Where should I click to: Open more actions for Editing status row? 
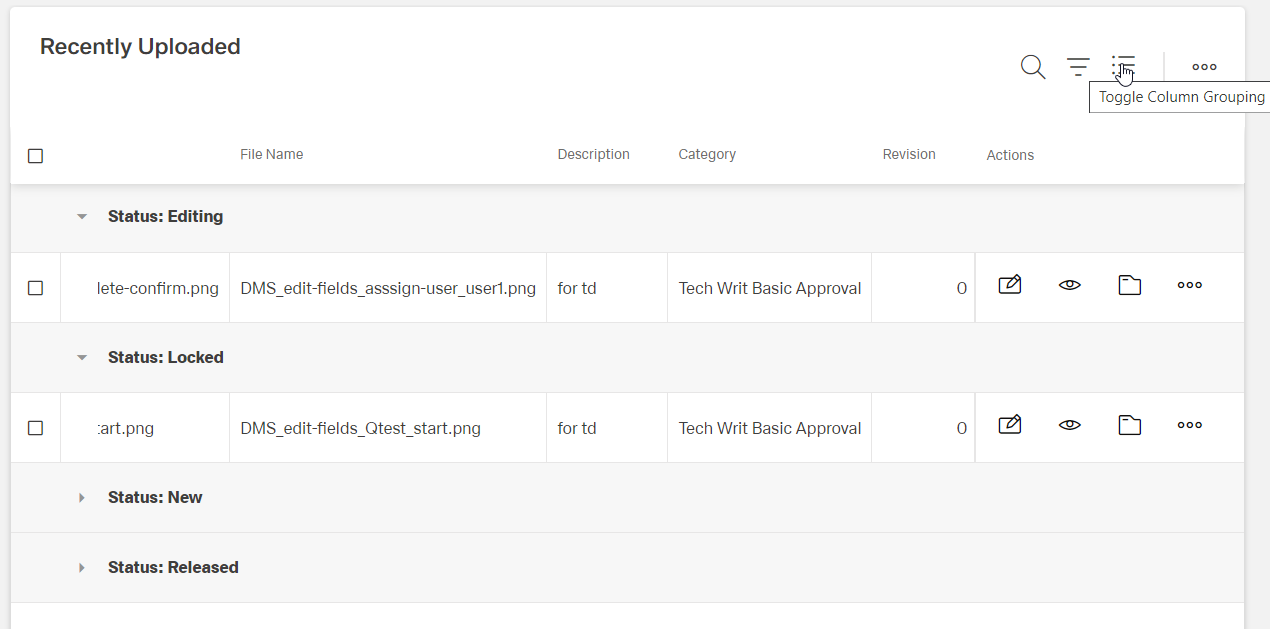tap(1189, 285)
